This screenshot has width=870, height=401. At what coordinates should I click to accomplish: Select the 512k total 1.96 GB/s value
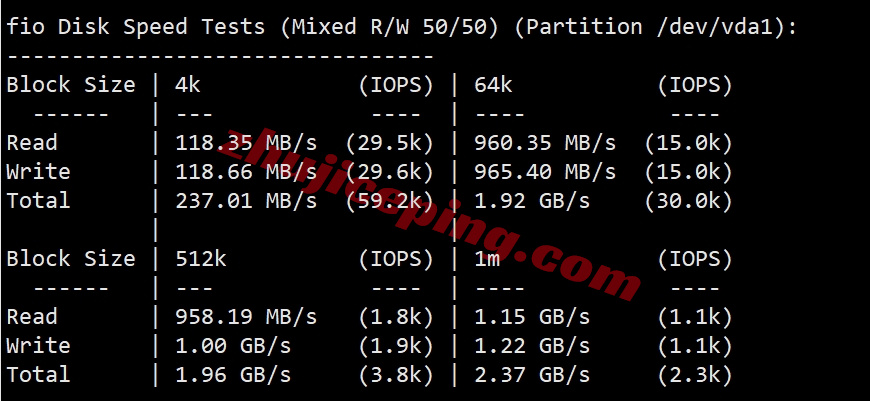point(233,375)
